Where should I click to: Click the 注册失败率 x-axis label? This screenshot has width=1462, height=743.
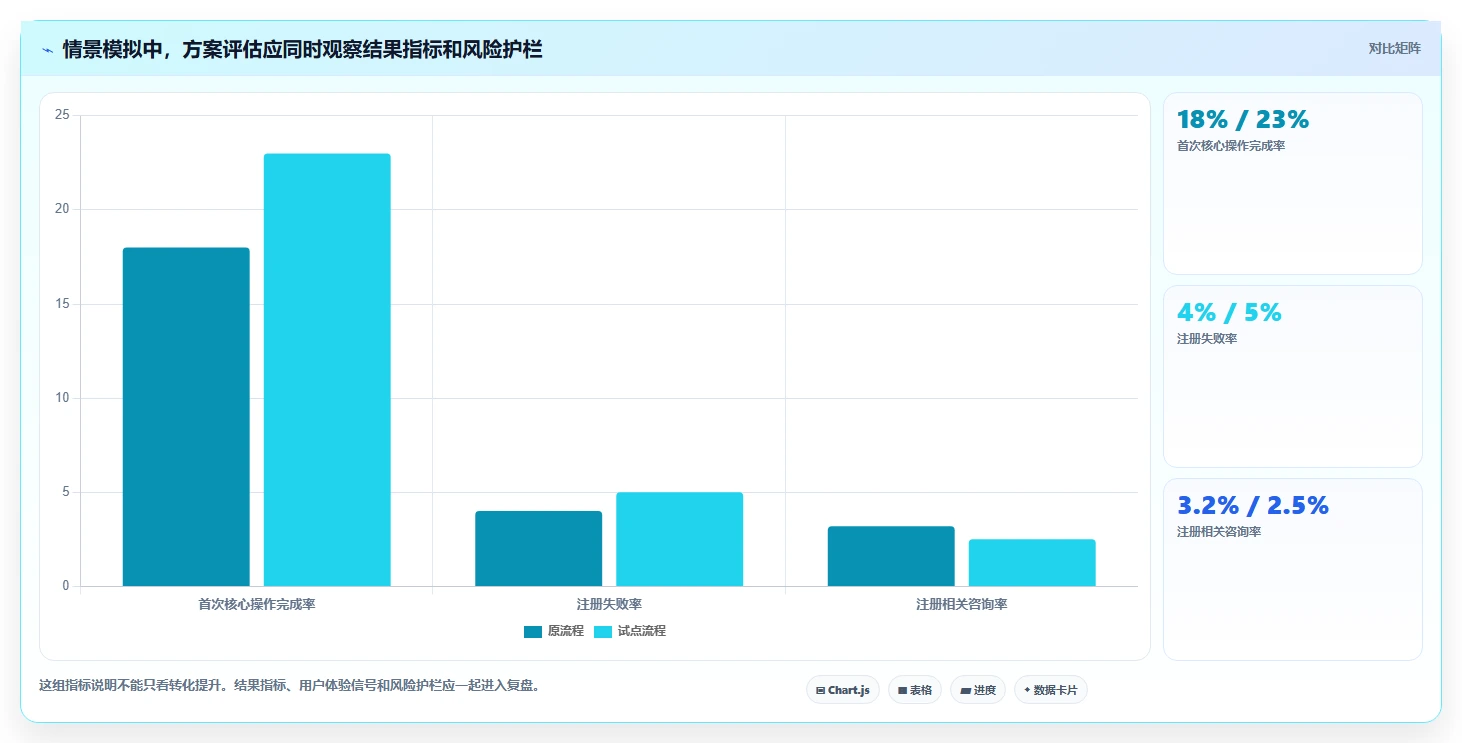pos(609,604)
